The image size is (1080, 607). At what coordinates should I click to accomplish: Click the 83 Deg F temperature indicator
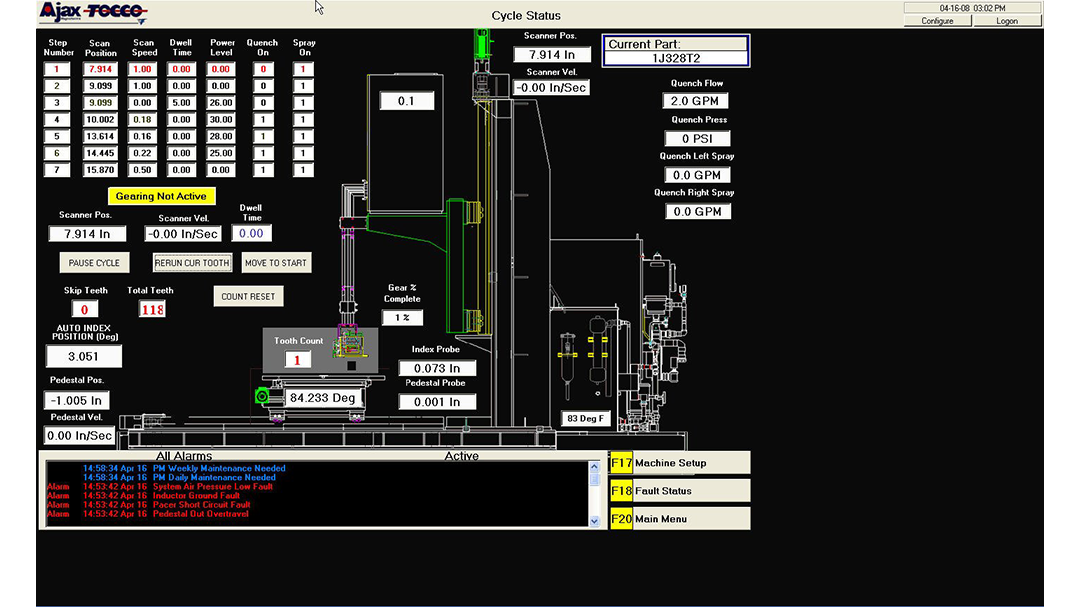click(x=586, y=418)
